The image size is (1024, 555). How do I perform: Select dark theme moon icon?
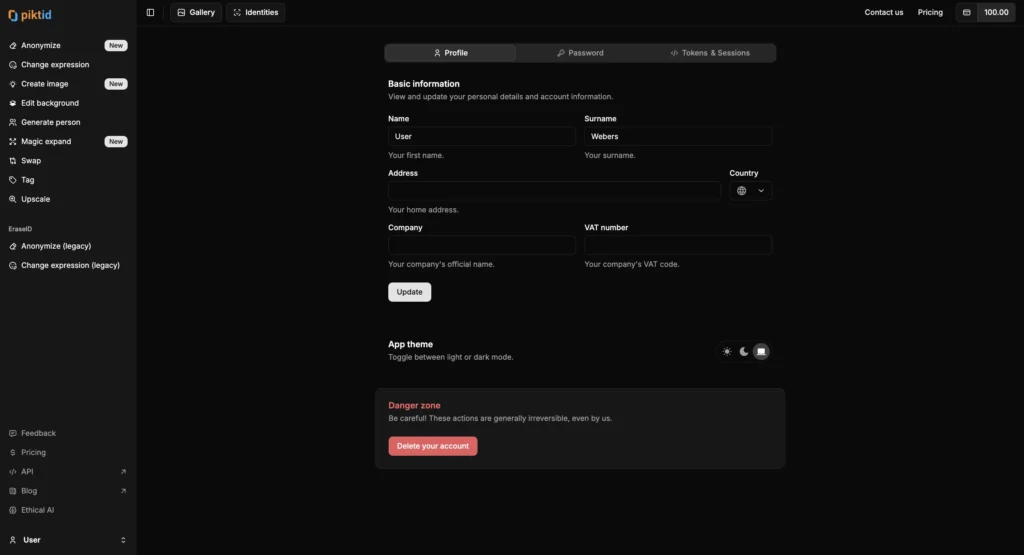(x=744, y=351)
